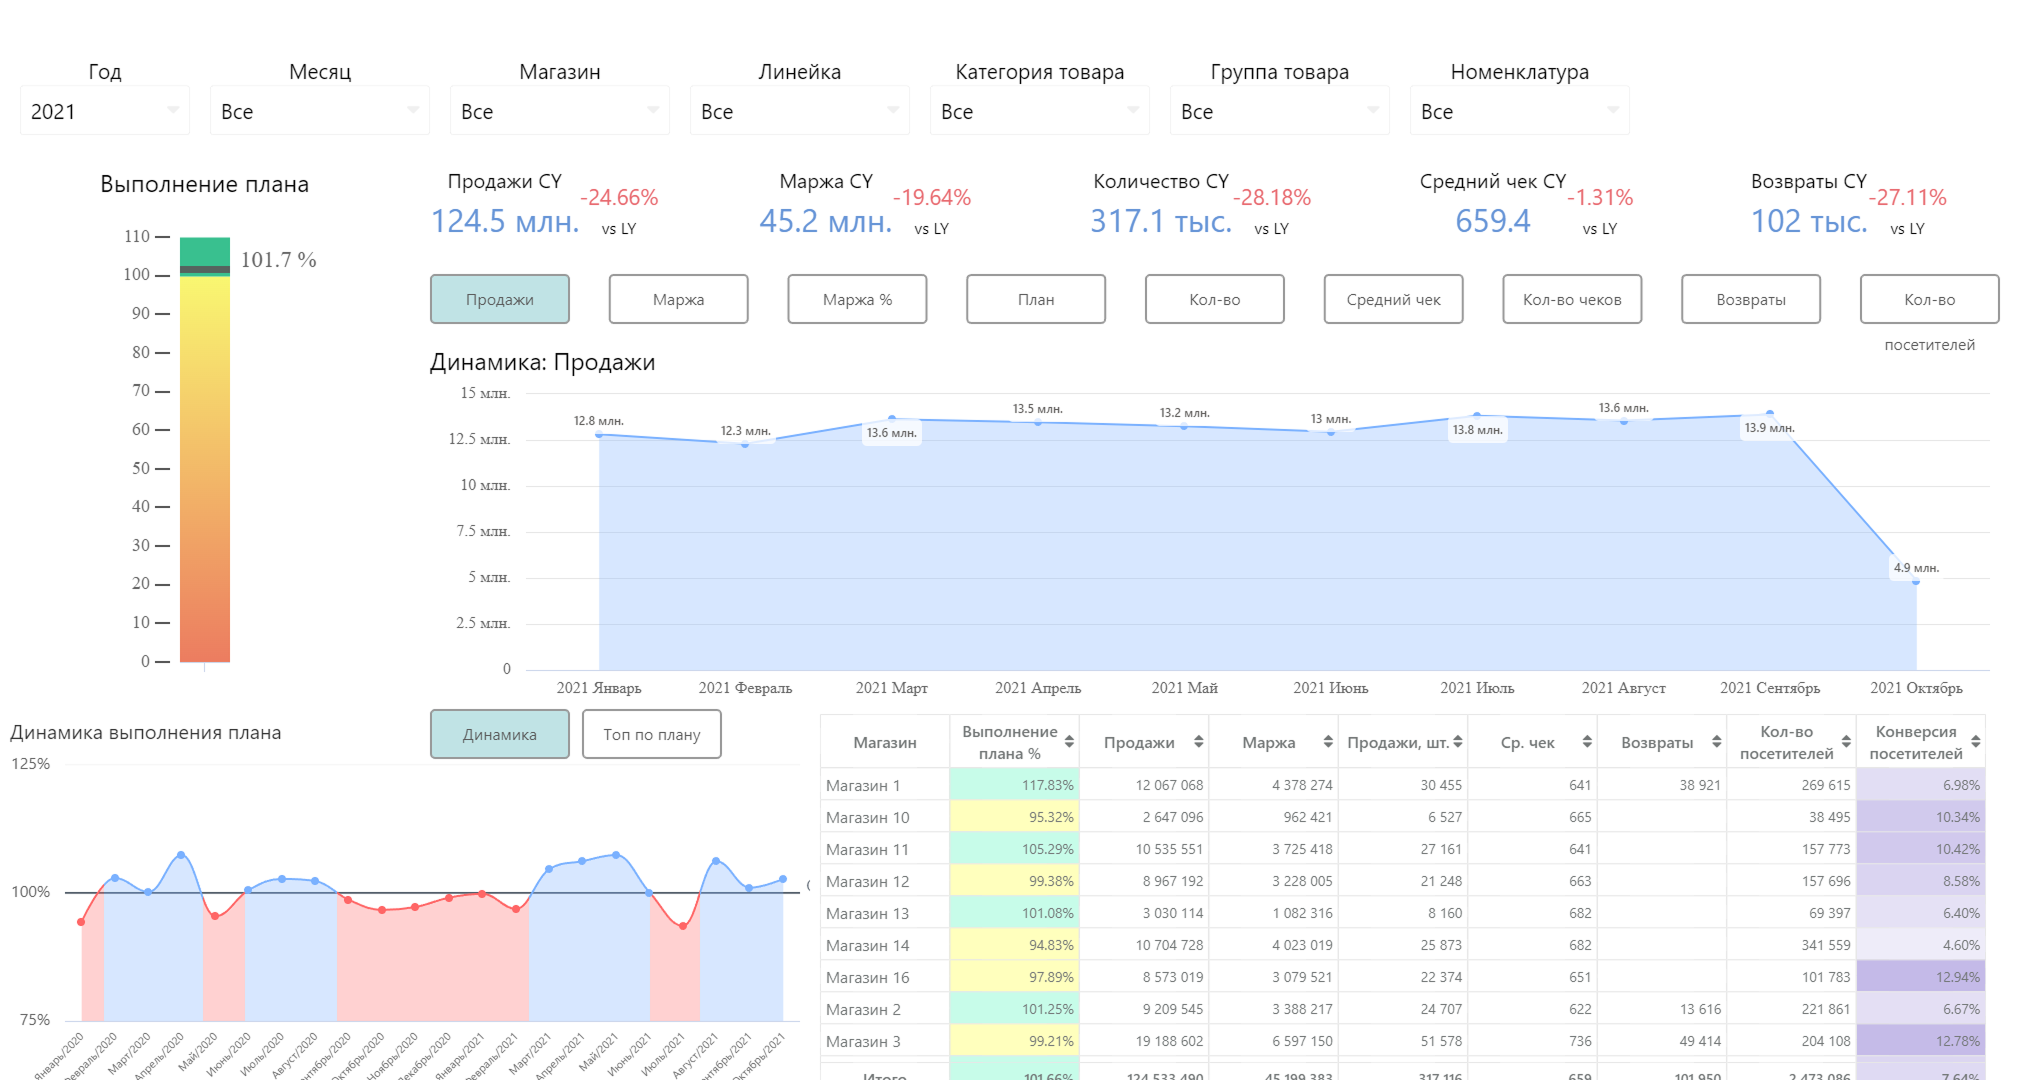This screenshot has height=1080, width=2020.
Task: Sort table by Продажи, шт. column arrows
Action: [x=1458, y=742]
